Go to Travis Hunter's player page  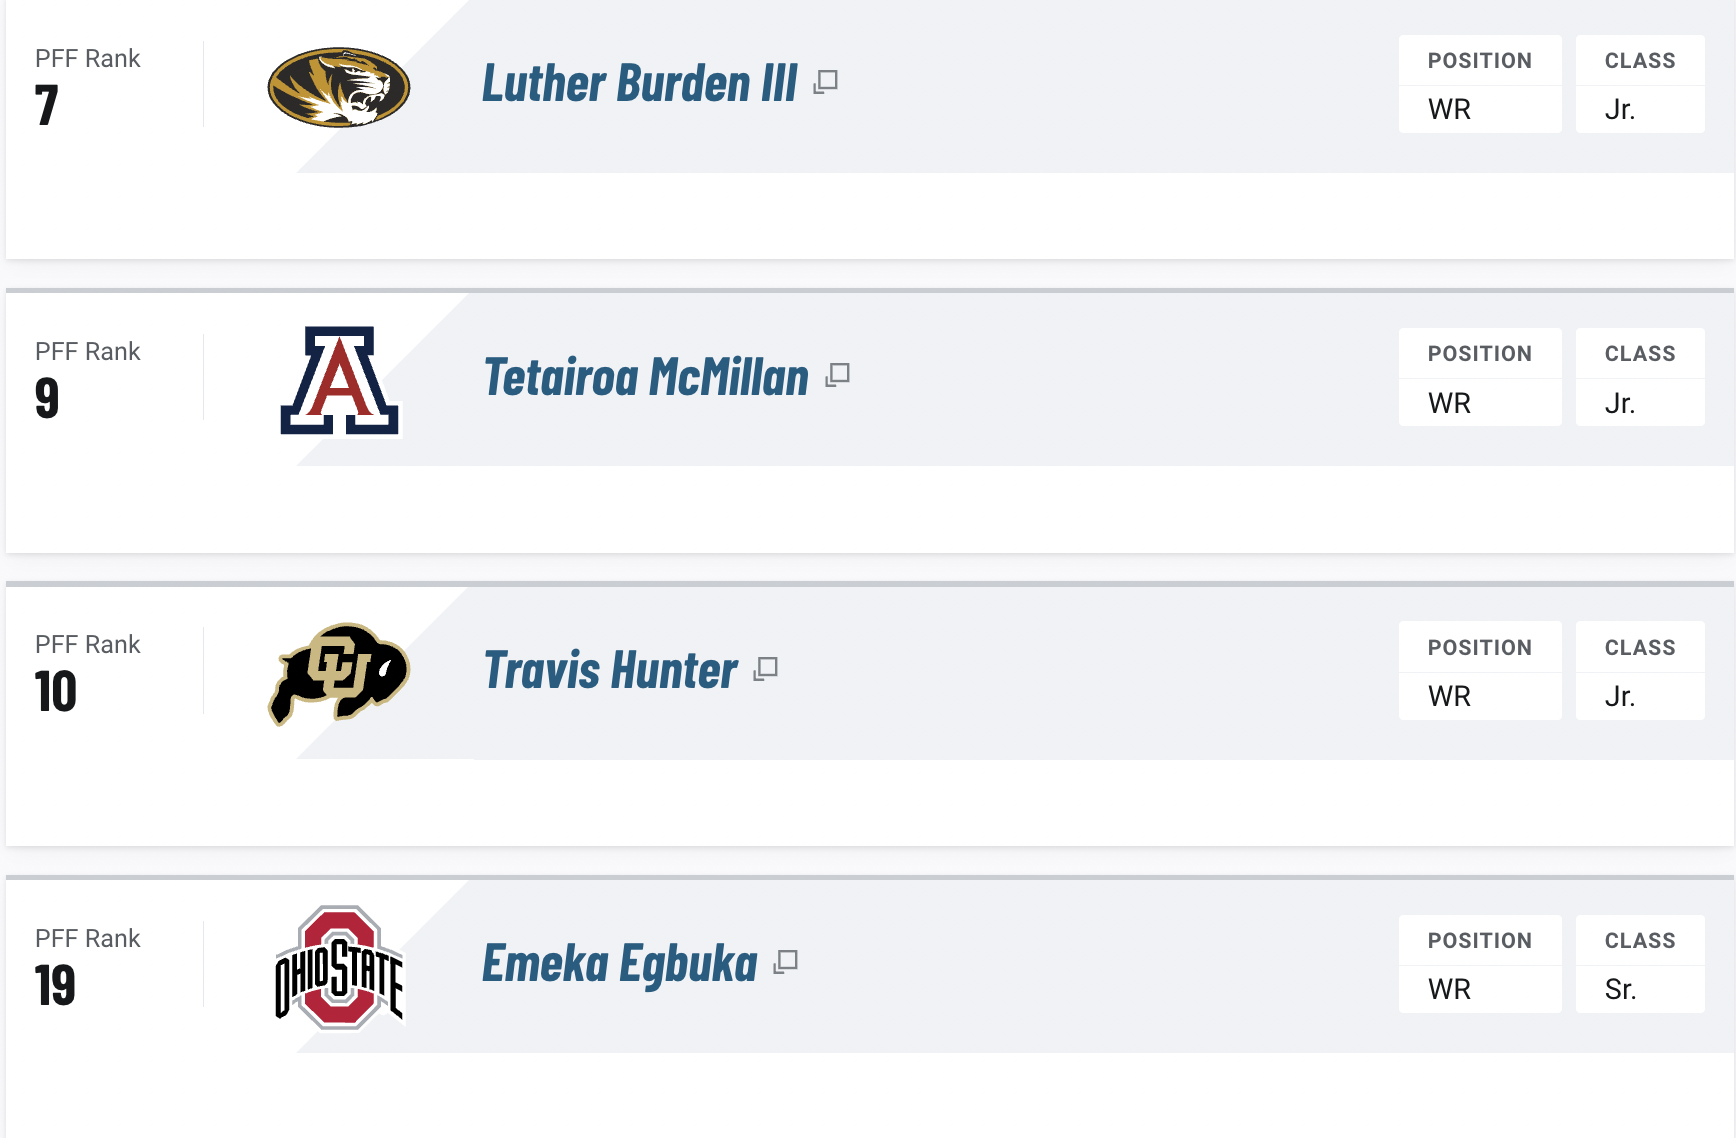point(611,670)
